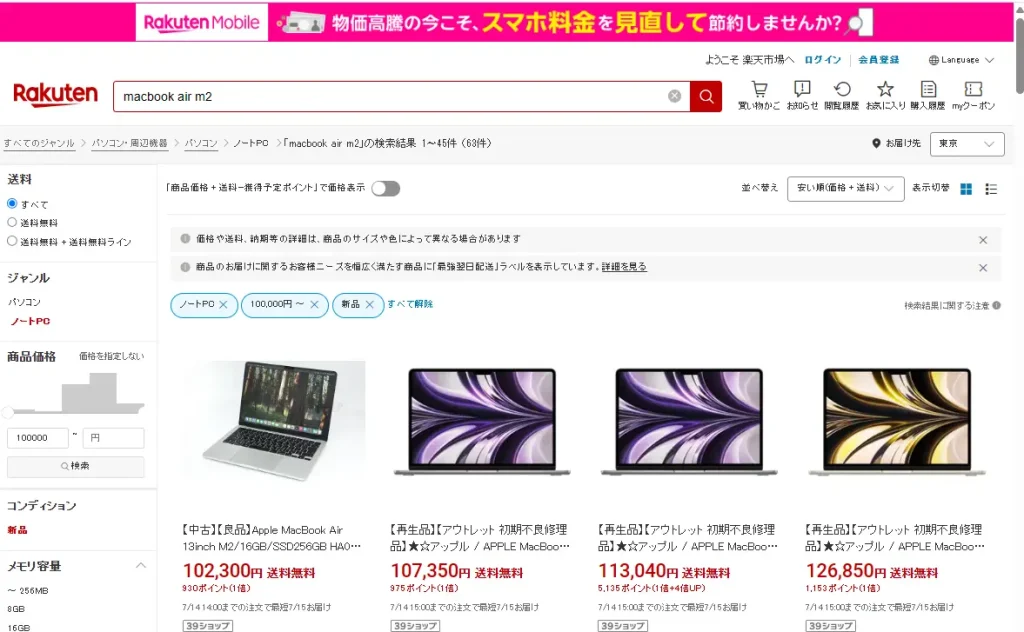
Task: Select ～256MB memory option
Action: (x=28, y=591)
